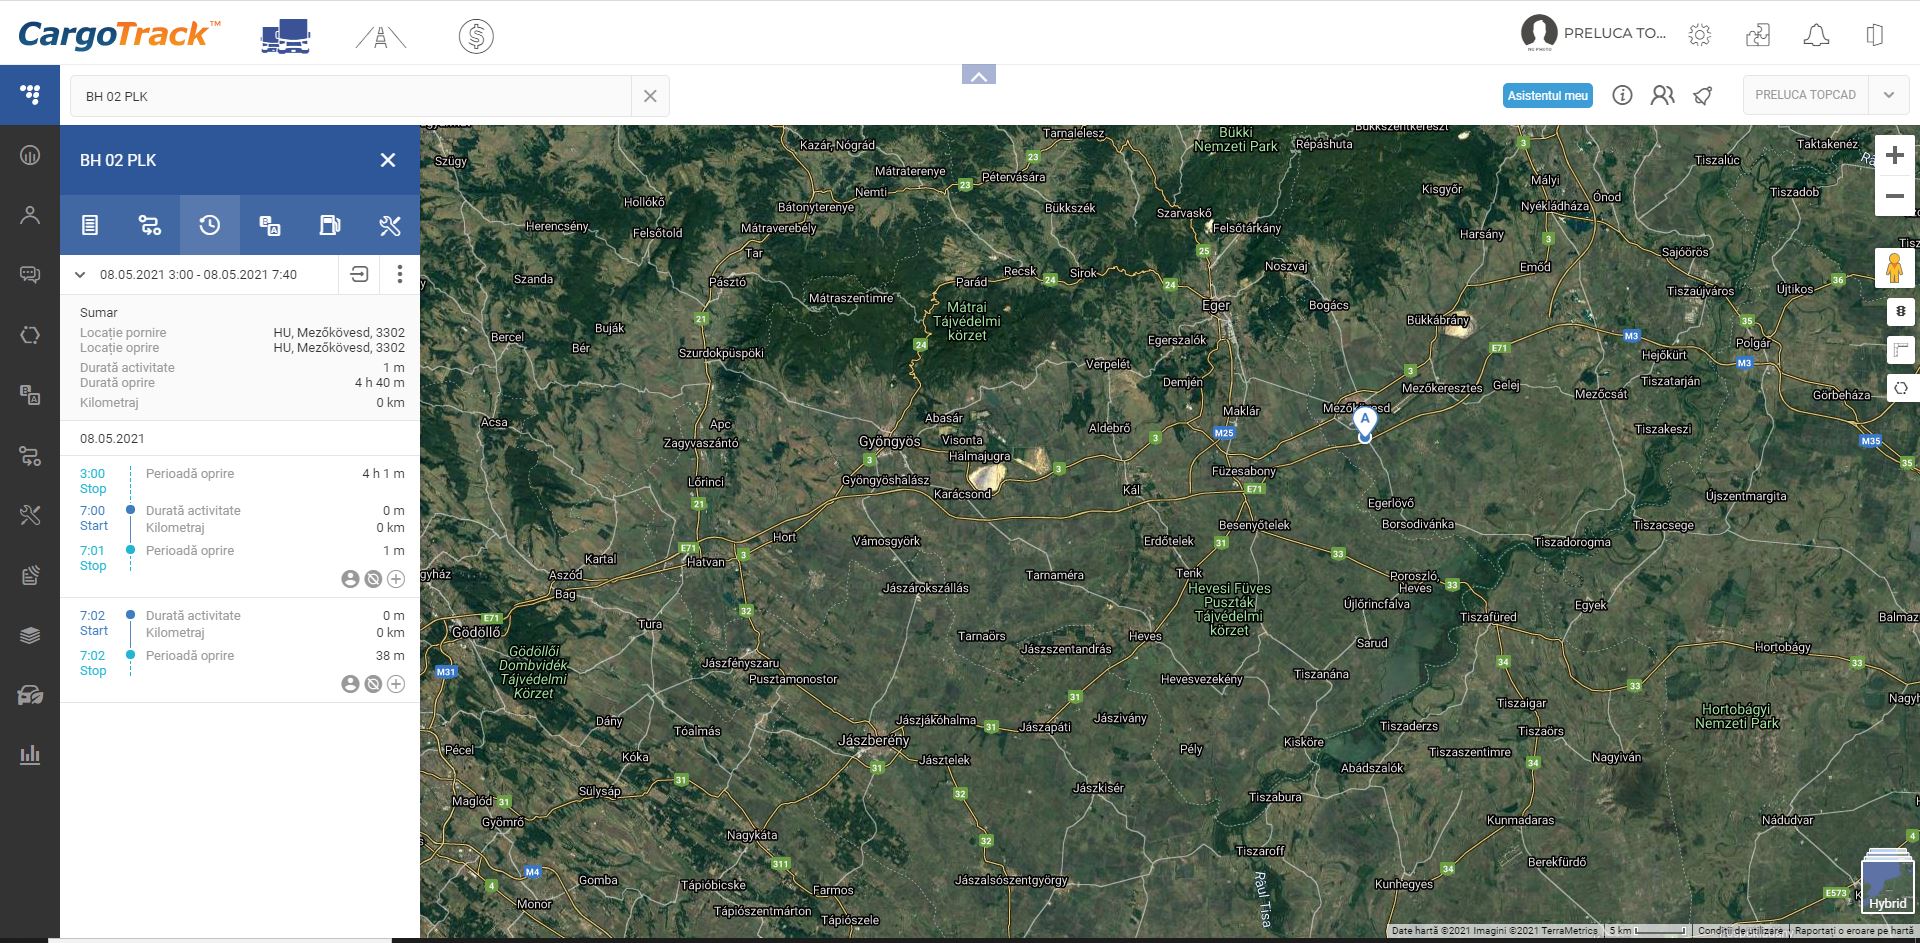Open the vehicle sidebar icon
The width and height of the screenshot is (1920, 943).
30,695
